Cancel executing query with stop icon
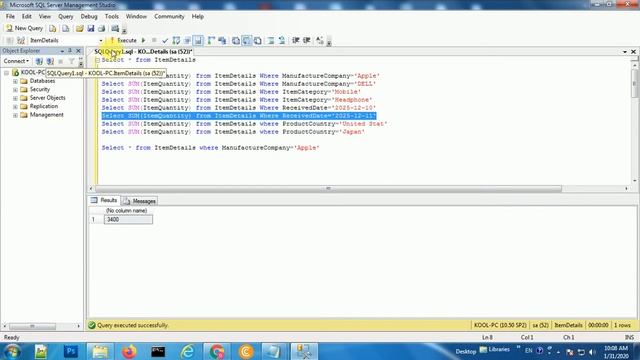The width and height of the screenshot is (640, 360). pyautogui.click(x=154, y=40)
